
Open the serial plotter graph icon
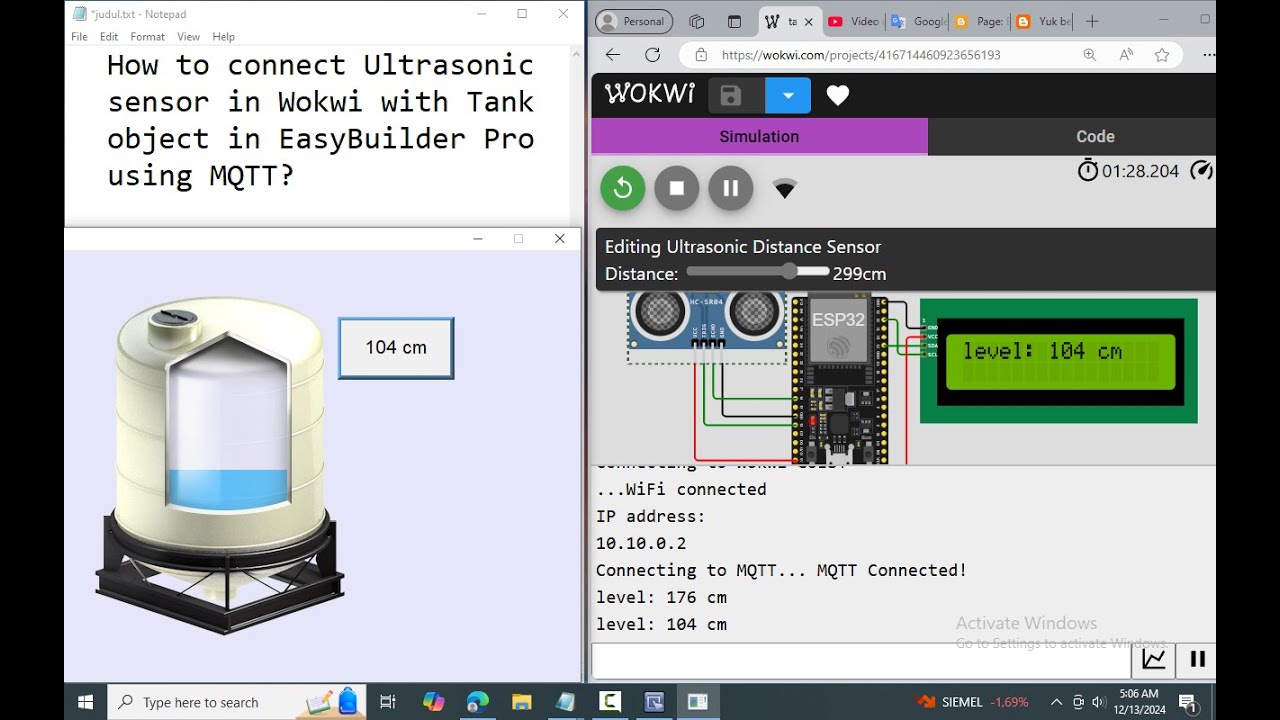1153,659
